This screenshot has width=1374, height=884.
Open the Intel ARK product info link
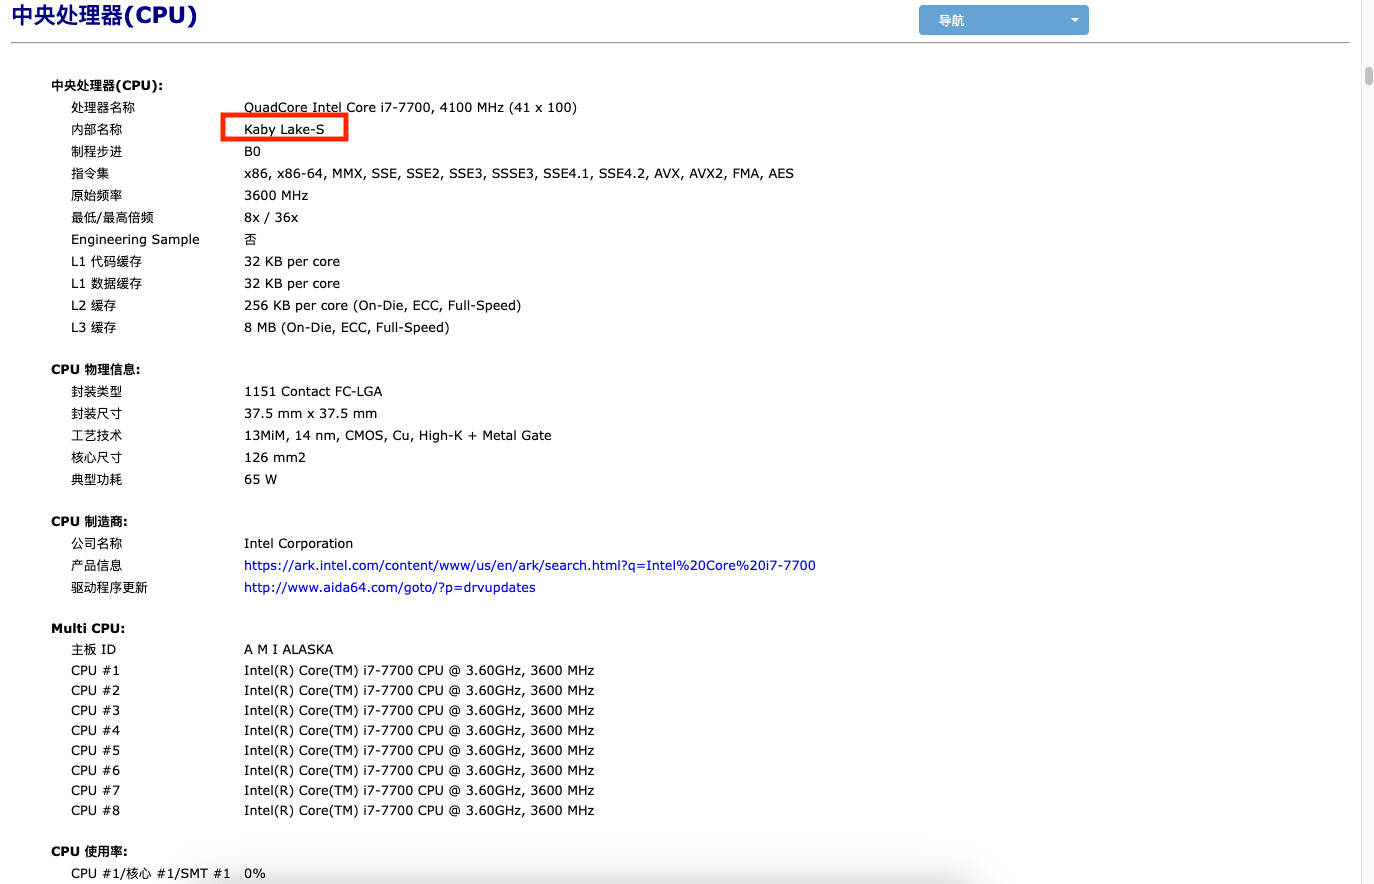click(530, 565)
